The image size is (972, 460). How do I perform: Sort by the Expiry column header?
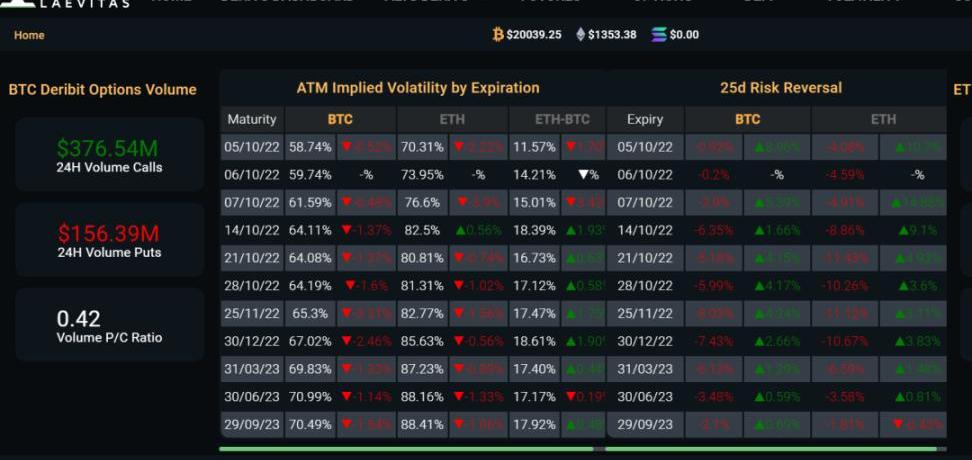point(645,119)
